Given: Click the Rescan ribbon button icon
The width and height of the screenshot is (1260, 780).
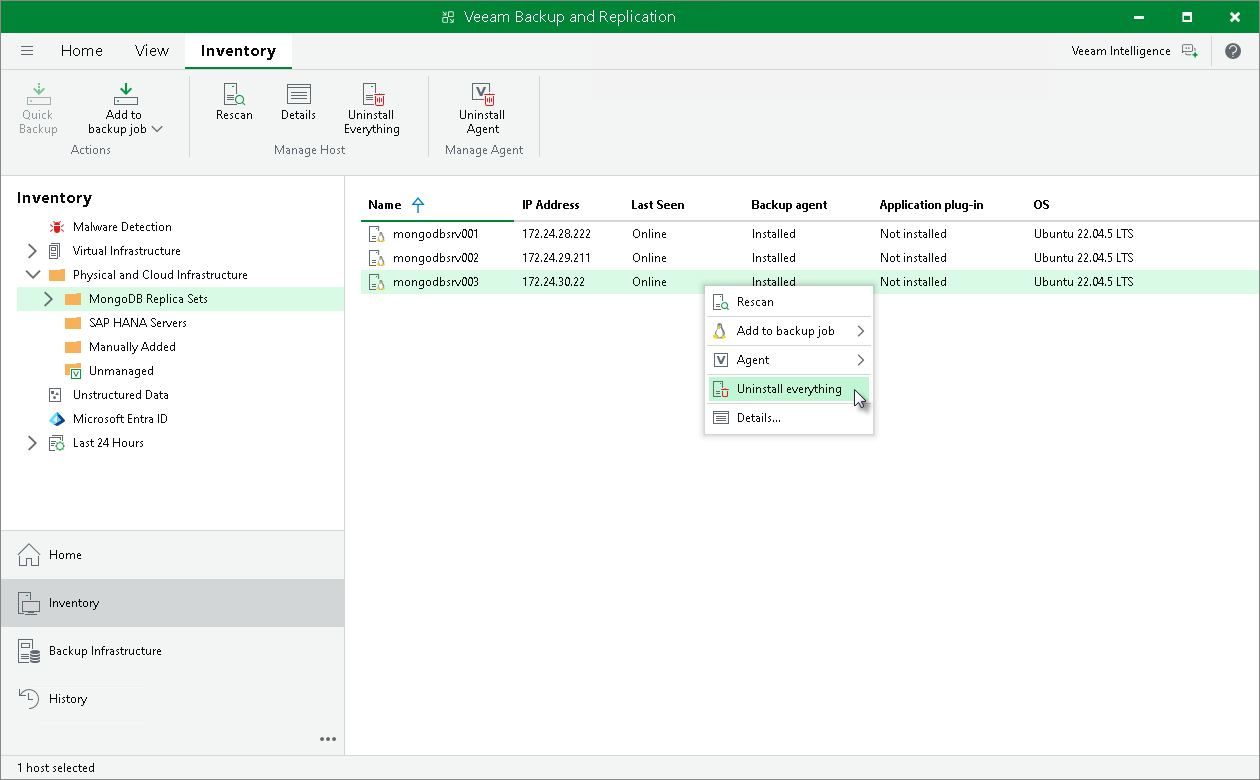Looking at the screenshot, I should coord(234,95).
